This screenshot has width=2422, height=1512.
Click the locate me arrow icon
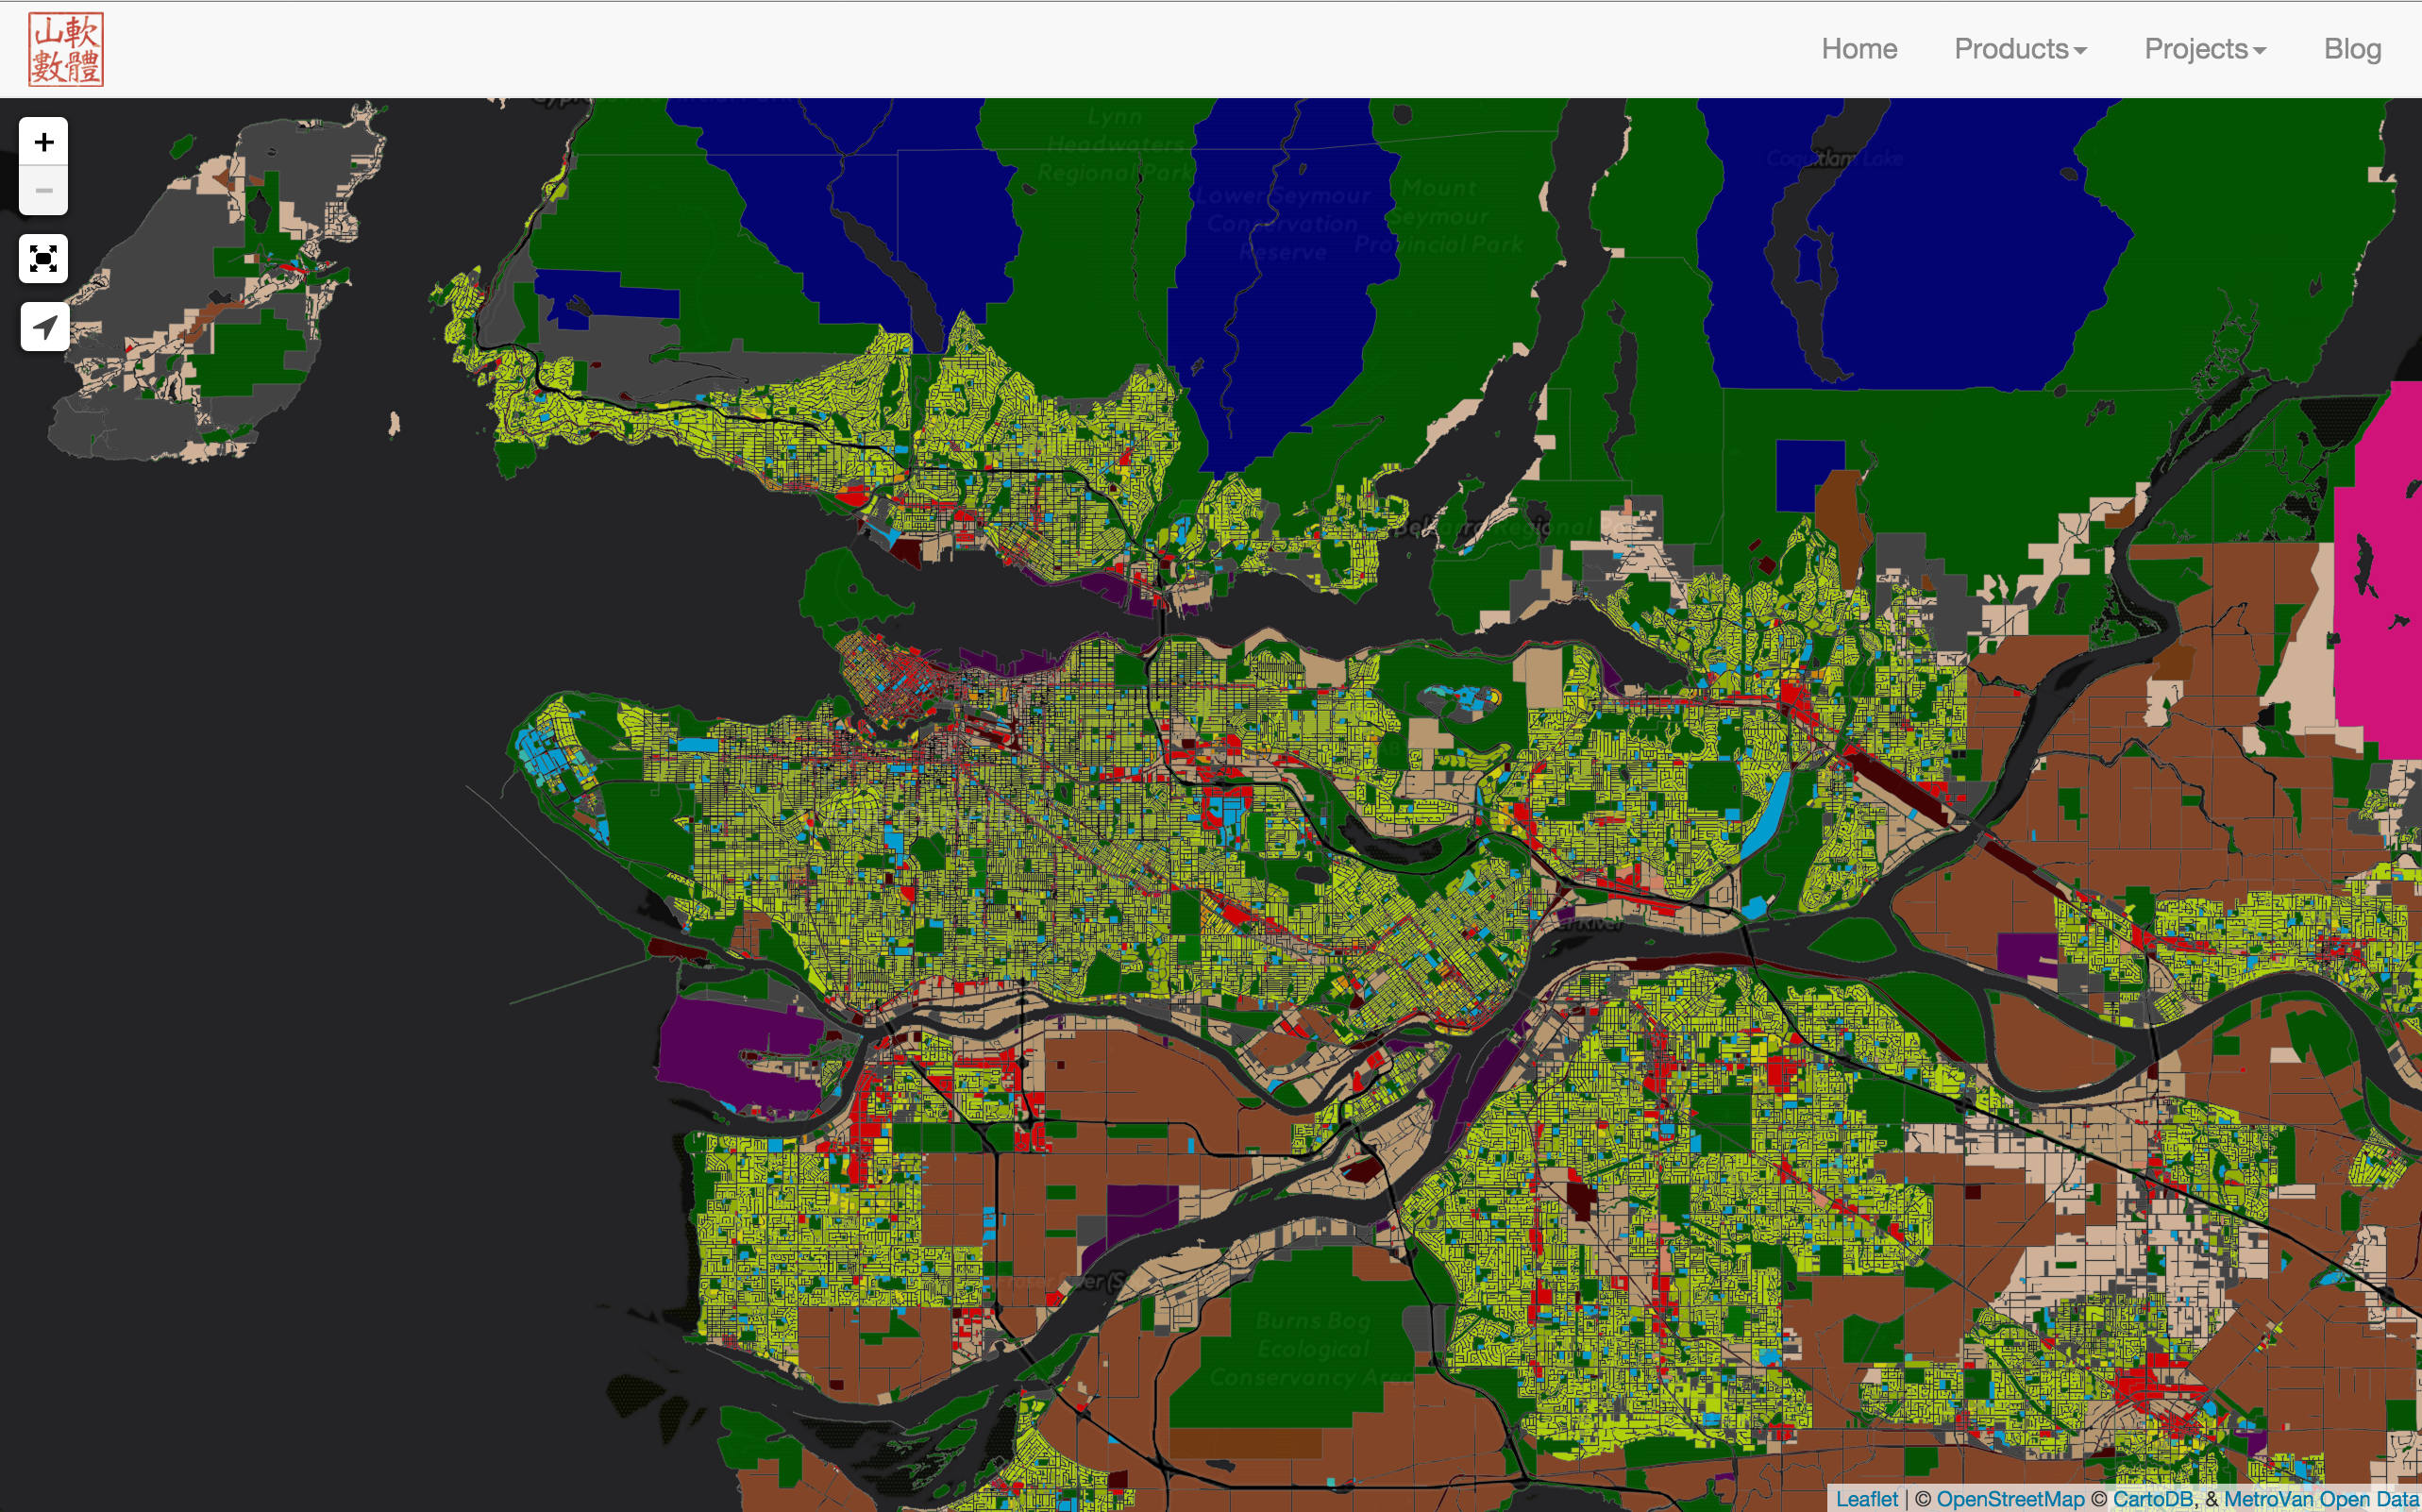(44, 327)
